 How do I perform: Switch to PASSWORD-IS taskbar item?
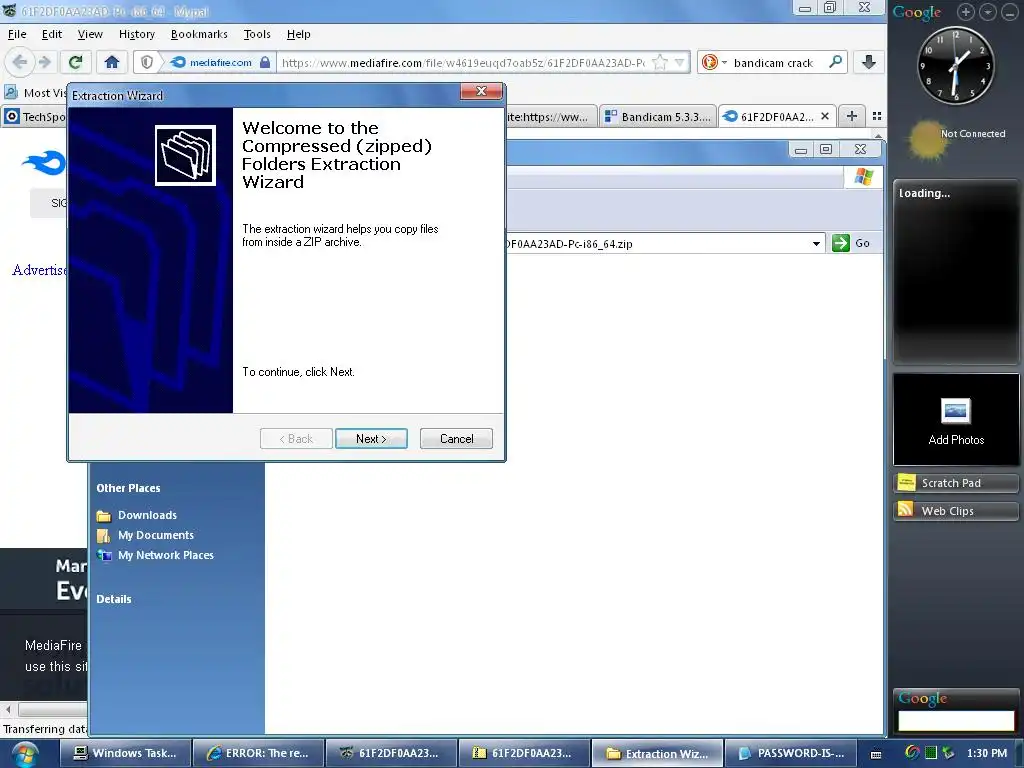(x=792, y=753)
